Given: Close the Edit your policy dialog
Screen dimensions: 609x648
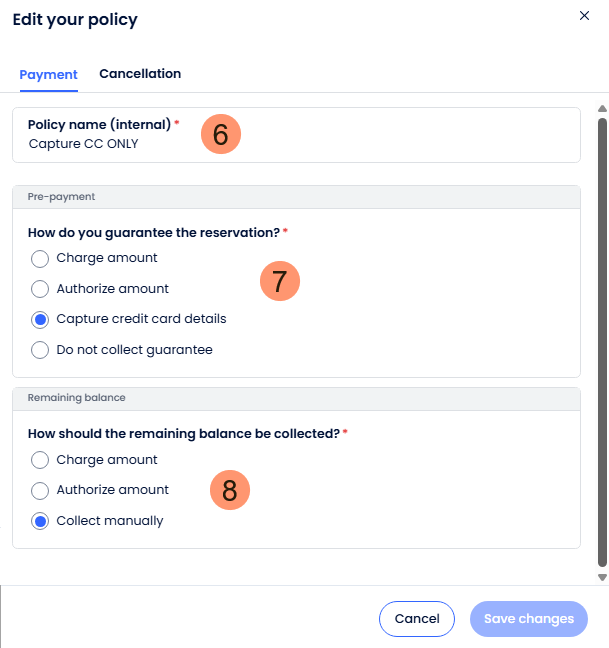Looking at the screenshot, I should click(585, 16).
